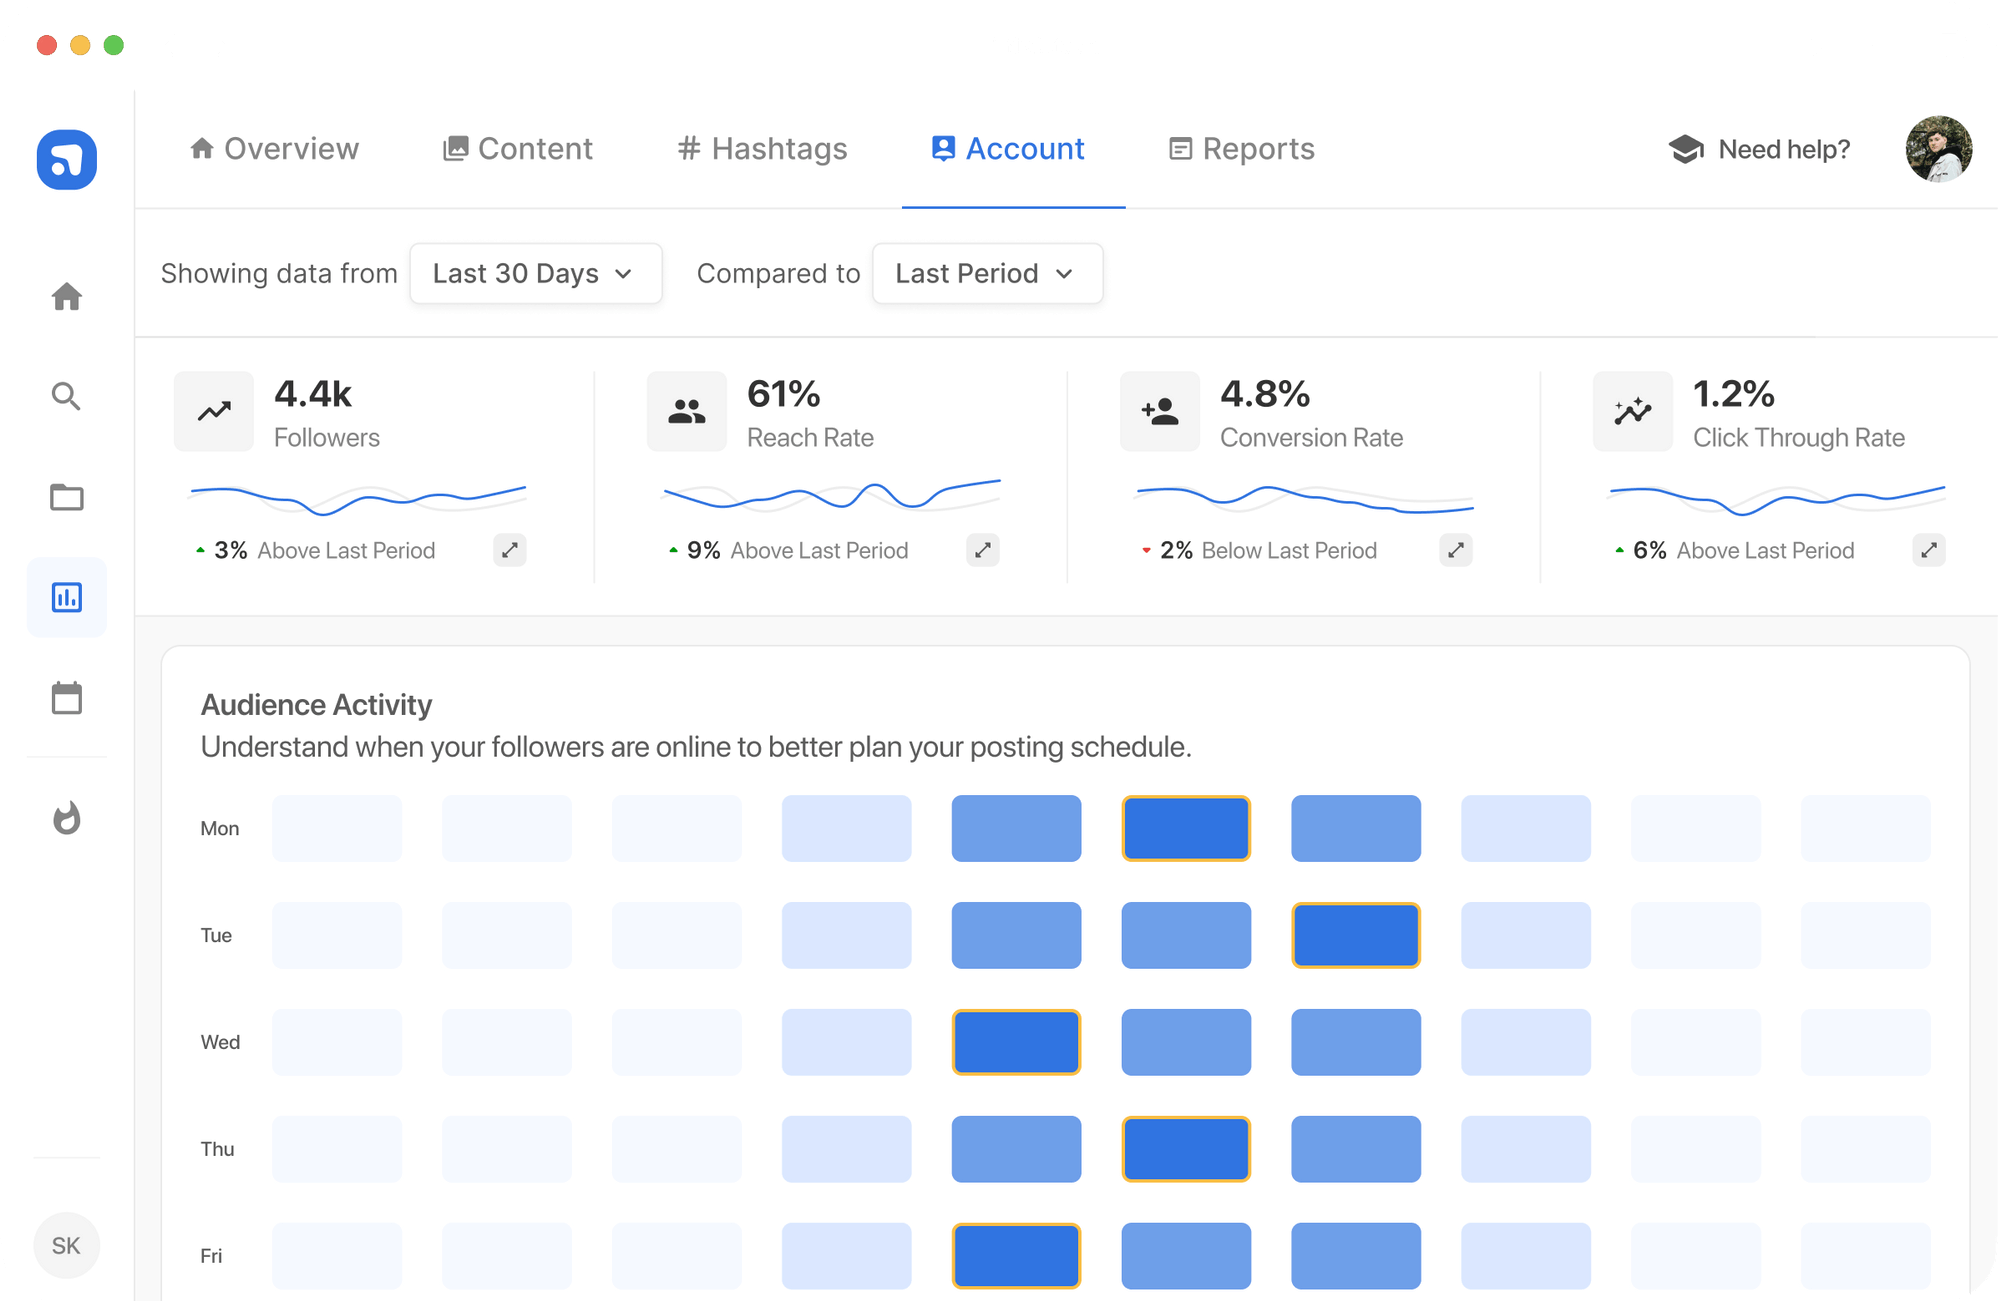Click the app logo in the top left
This screenshot has width=2000, height=1301.
[x=66, y=160]
